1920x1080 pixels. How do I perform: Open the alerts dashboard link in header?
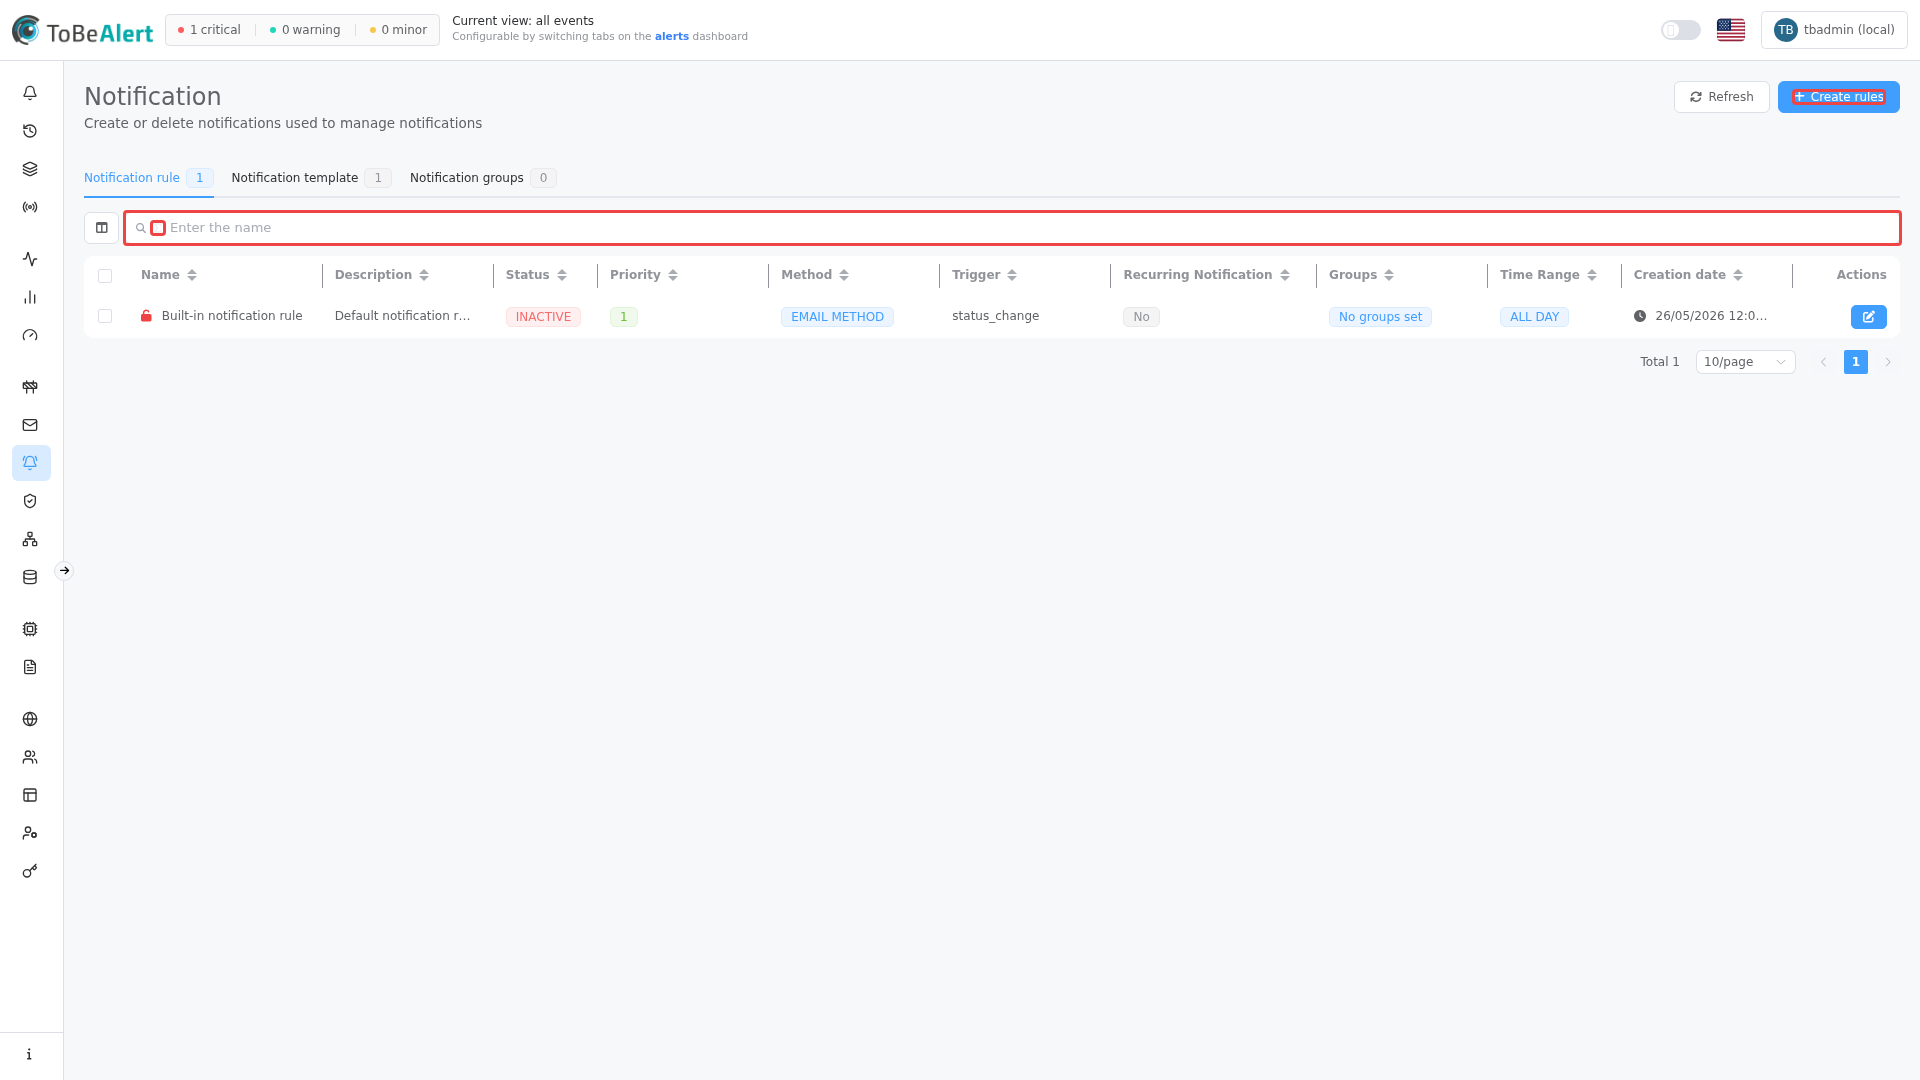671,37
